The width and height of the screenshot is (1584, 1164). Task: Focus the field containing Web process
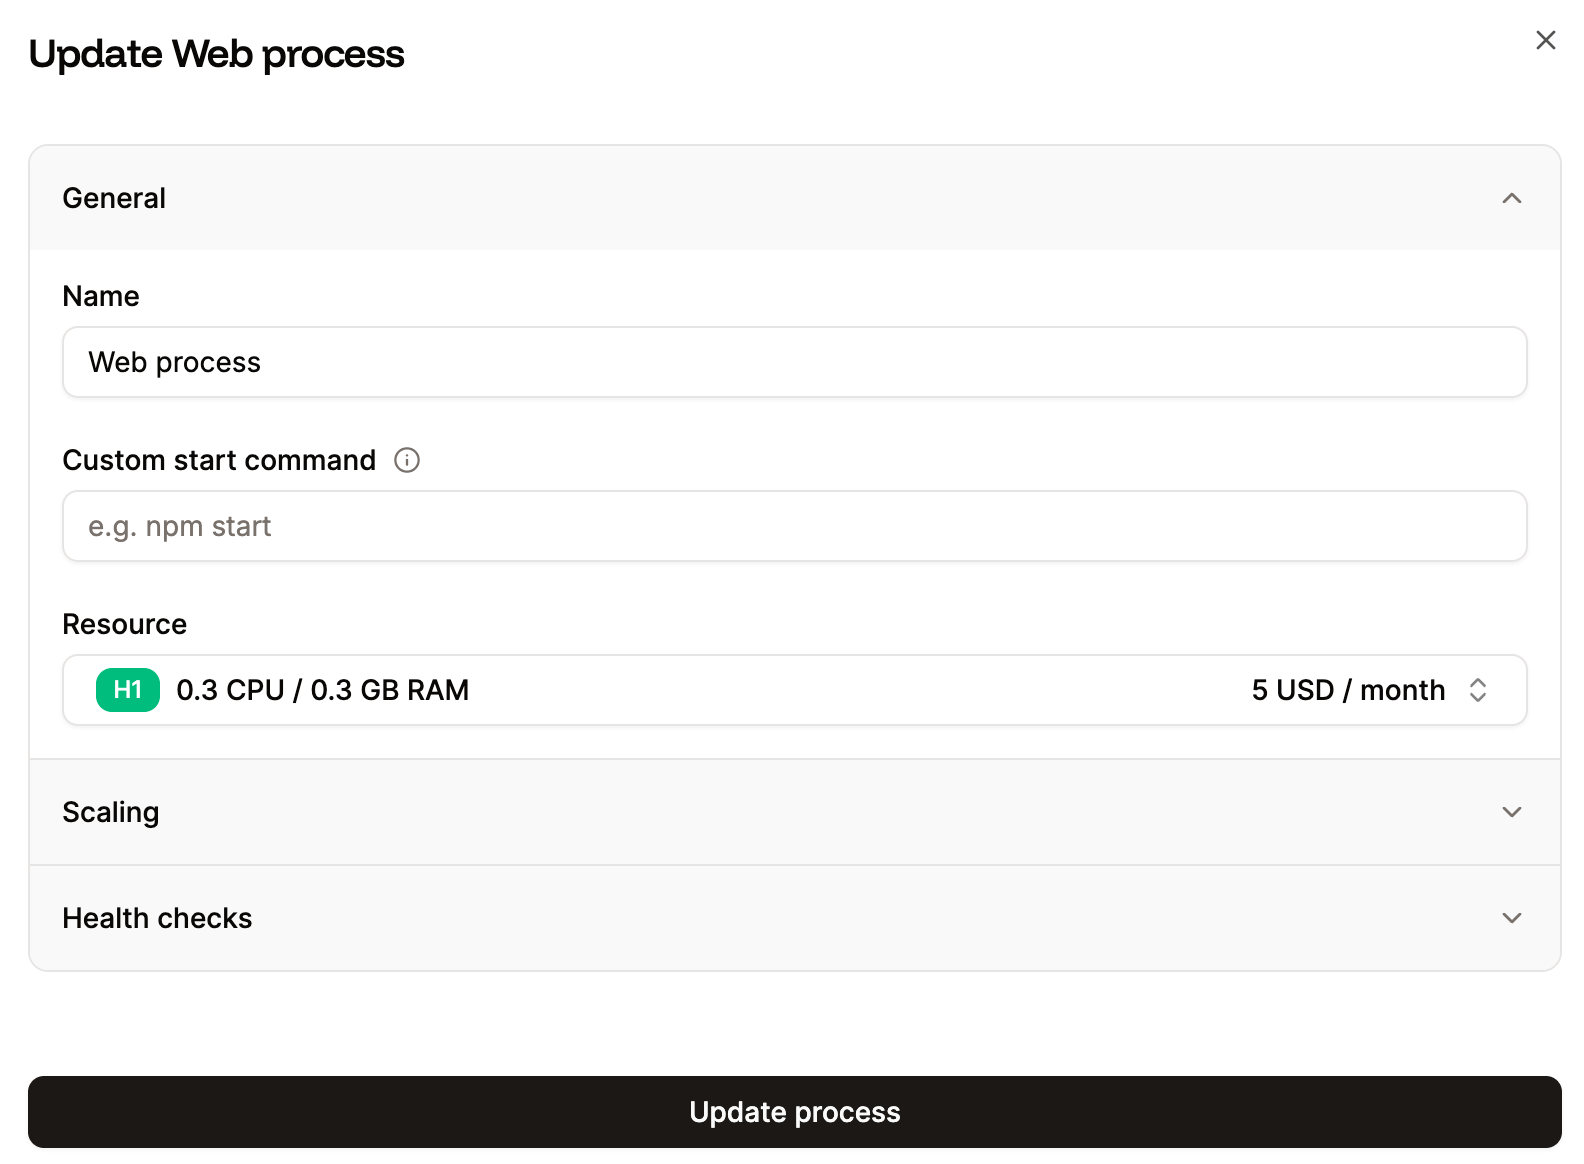793,362
